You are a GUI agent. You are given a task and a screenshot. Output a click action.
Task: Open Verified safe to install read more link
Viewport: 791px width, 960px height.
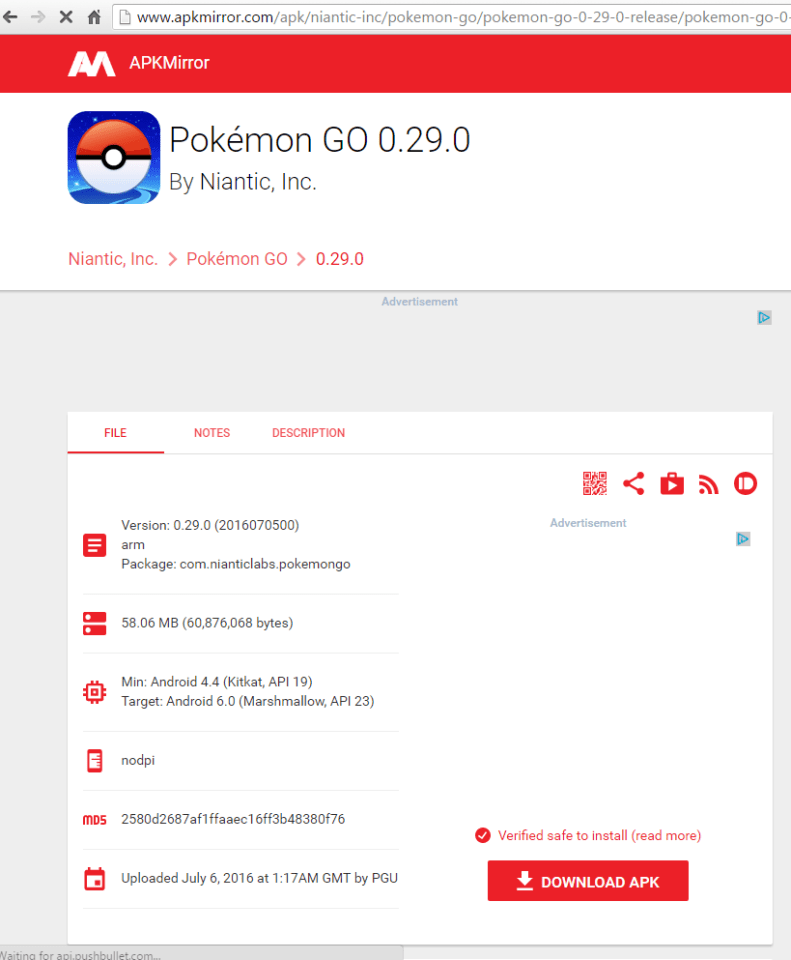599,835
